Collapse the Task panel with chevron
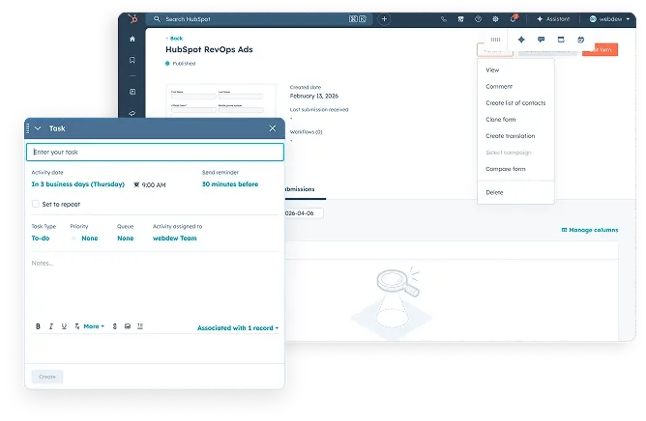646x421 pixels. (x=38, y=129)
